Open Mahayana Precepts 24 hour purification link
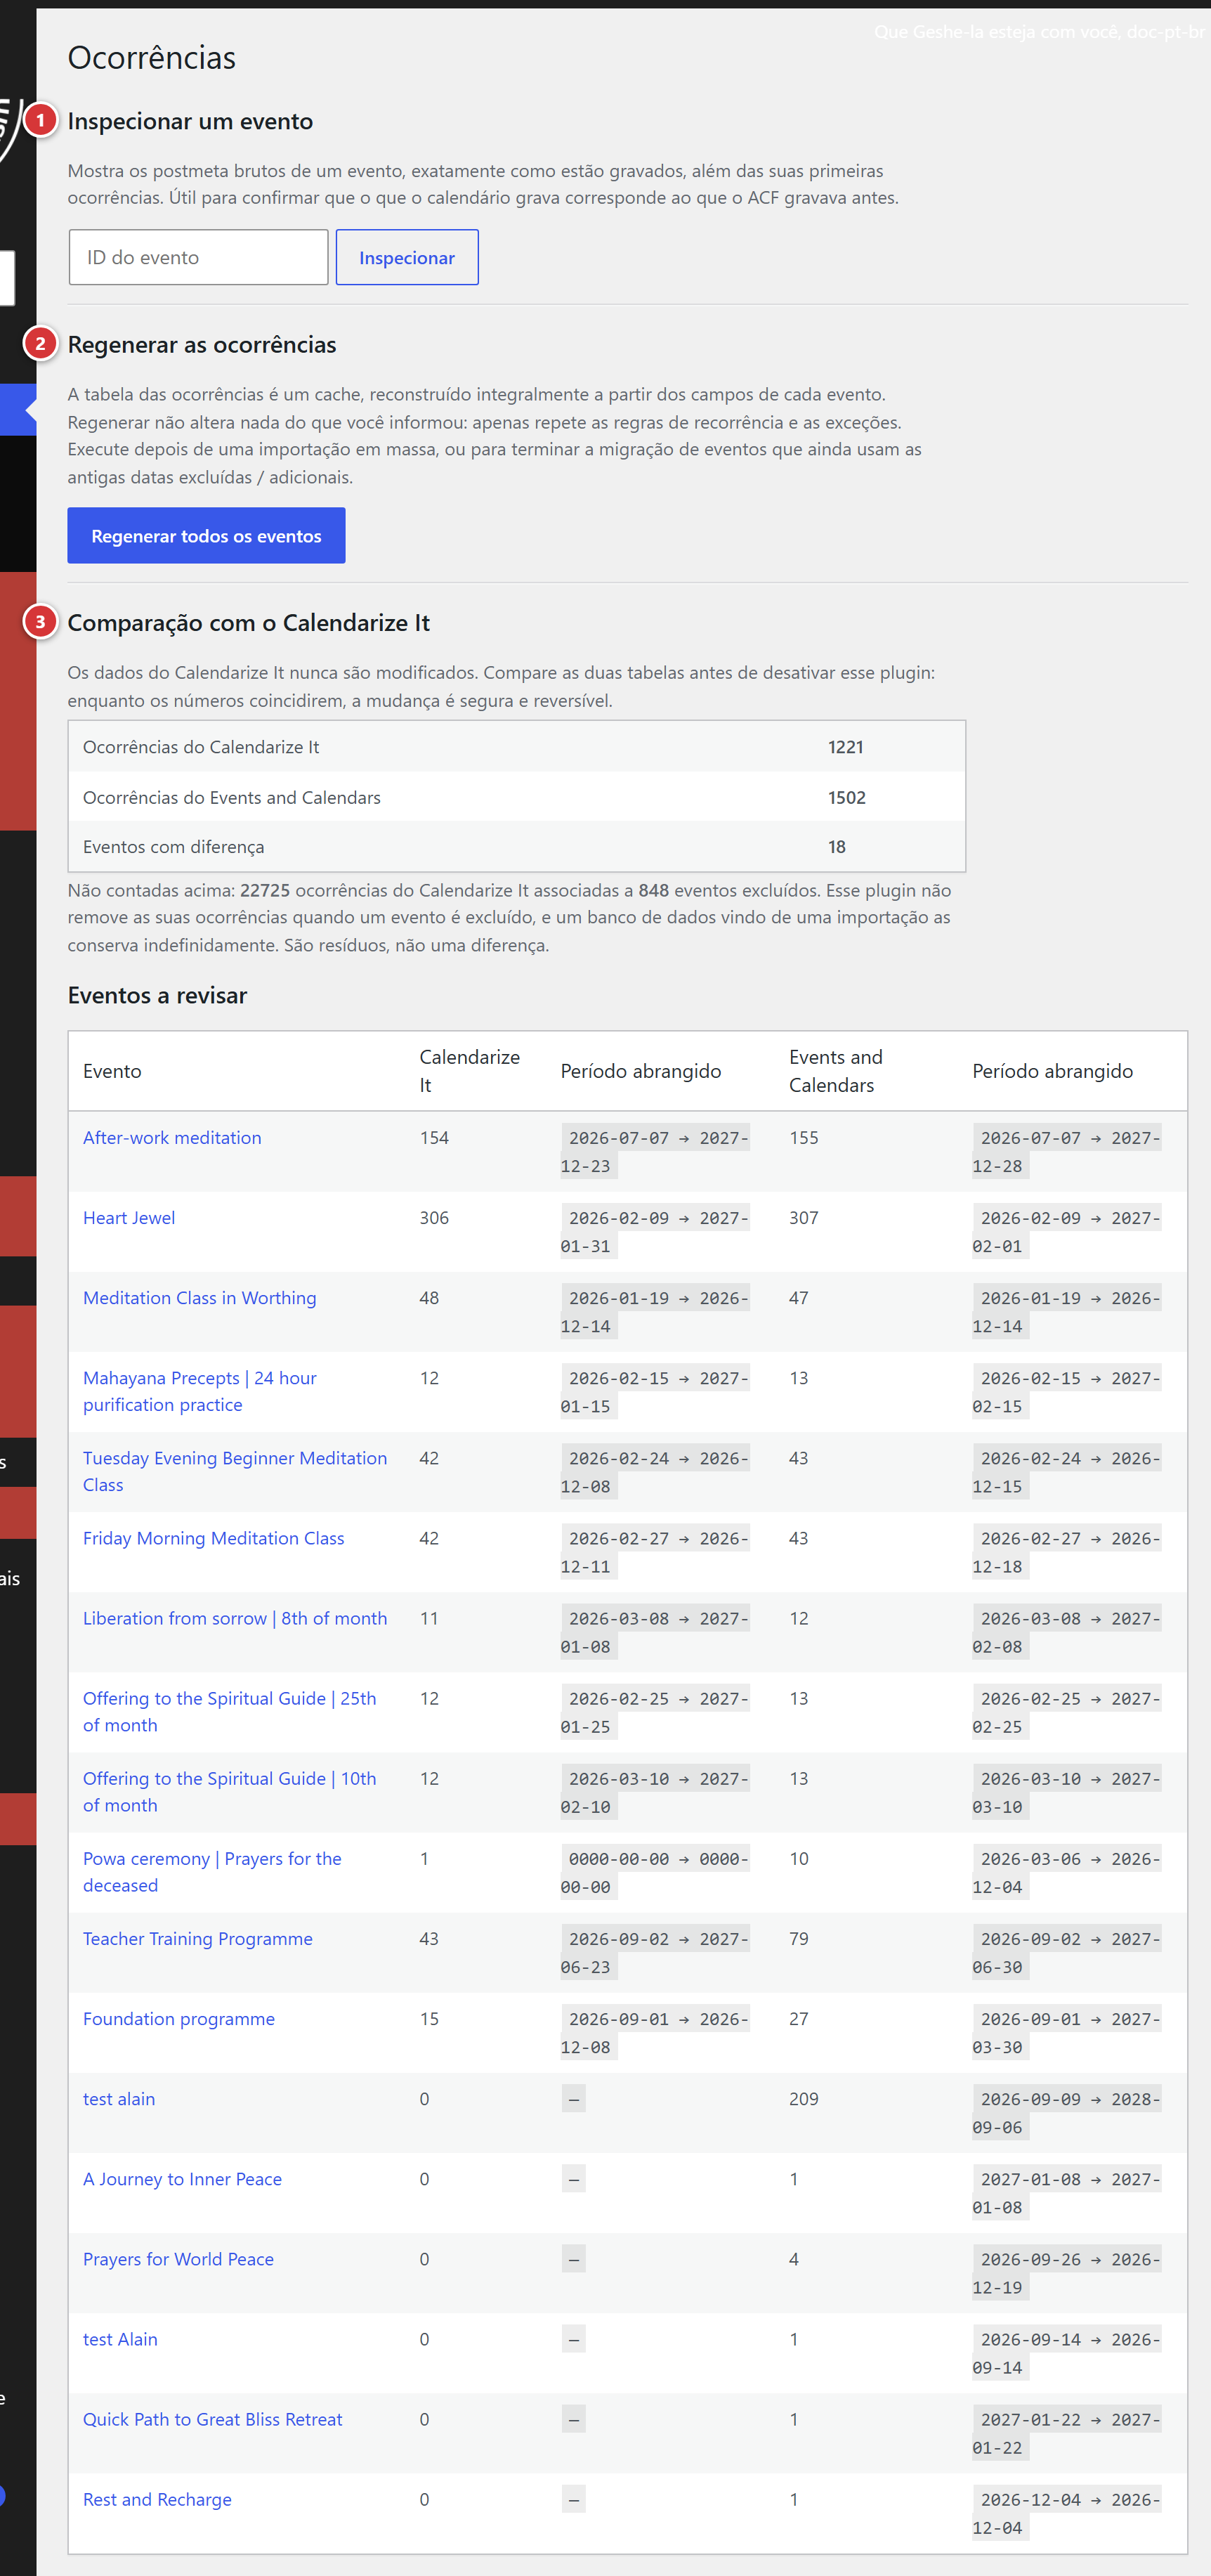 (x=200, y=1391)
